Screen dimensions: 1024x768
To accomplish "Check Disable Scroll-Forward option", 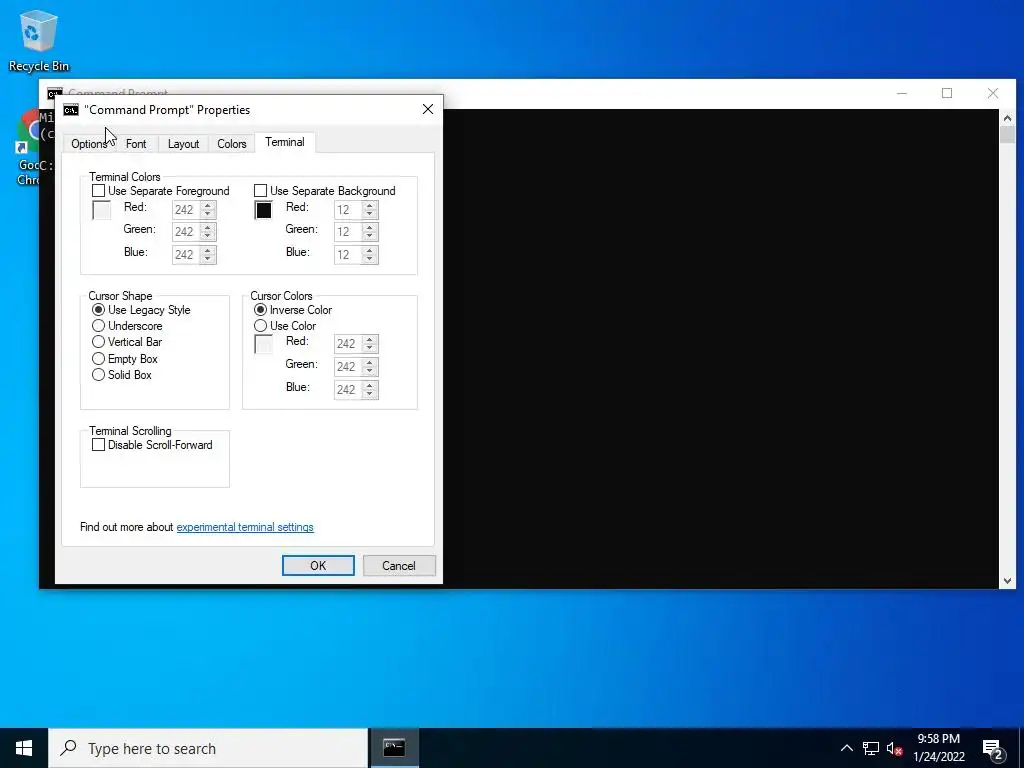I will [x=99, y=445].
